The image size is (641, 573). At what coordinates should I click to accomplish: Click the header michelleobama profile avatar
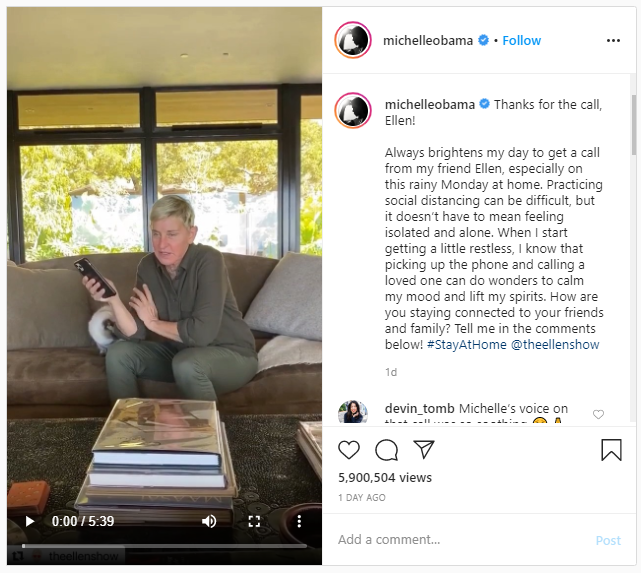tap(353, 40)
